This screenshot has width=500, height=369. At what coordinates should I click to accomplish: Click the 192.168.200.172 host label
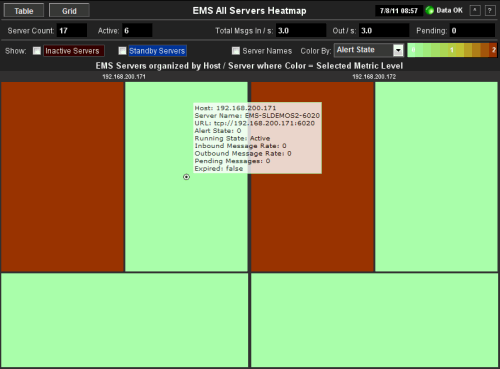point(374,77)
